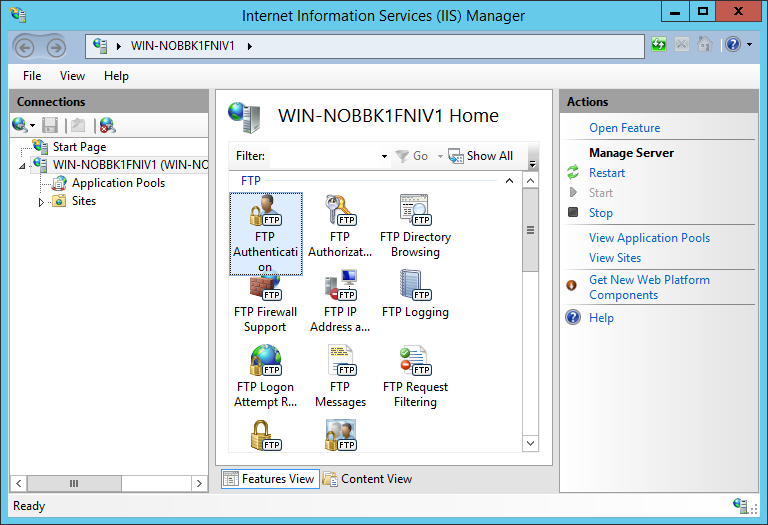
Task: Switch to Features View tab
Action: [270, 478]
